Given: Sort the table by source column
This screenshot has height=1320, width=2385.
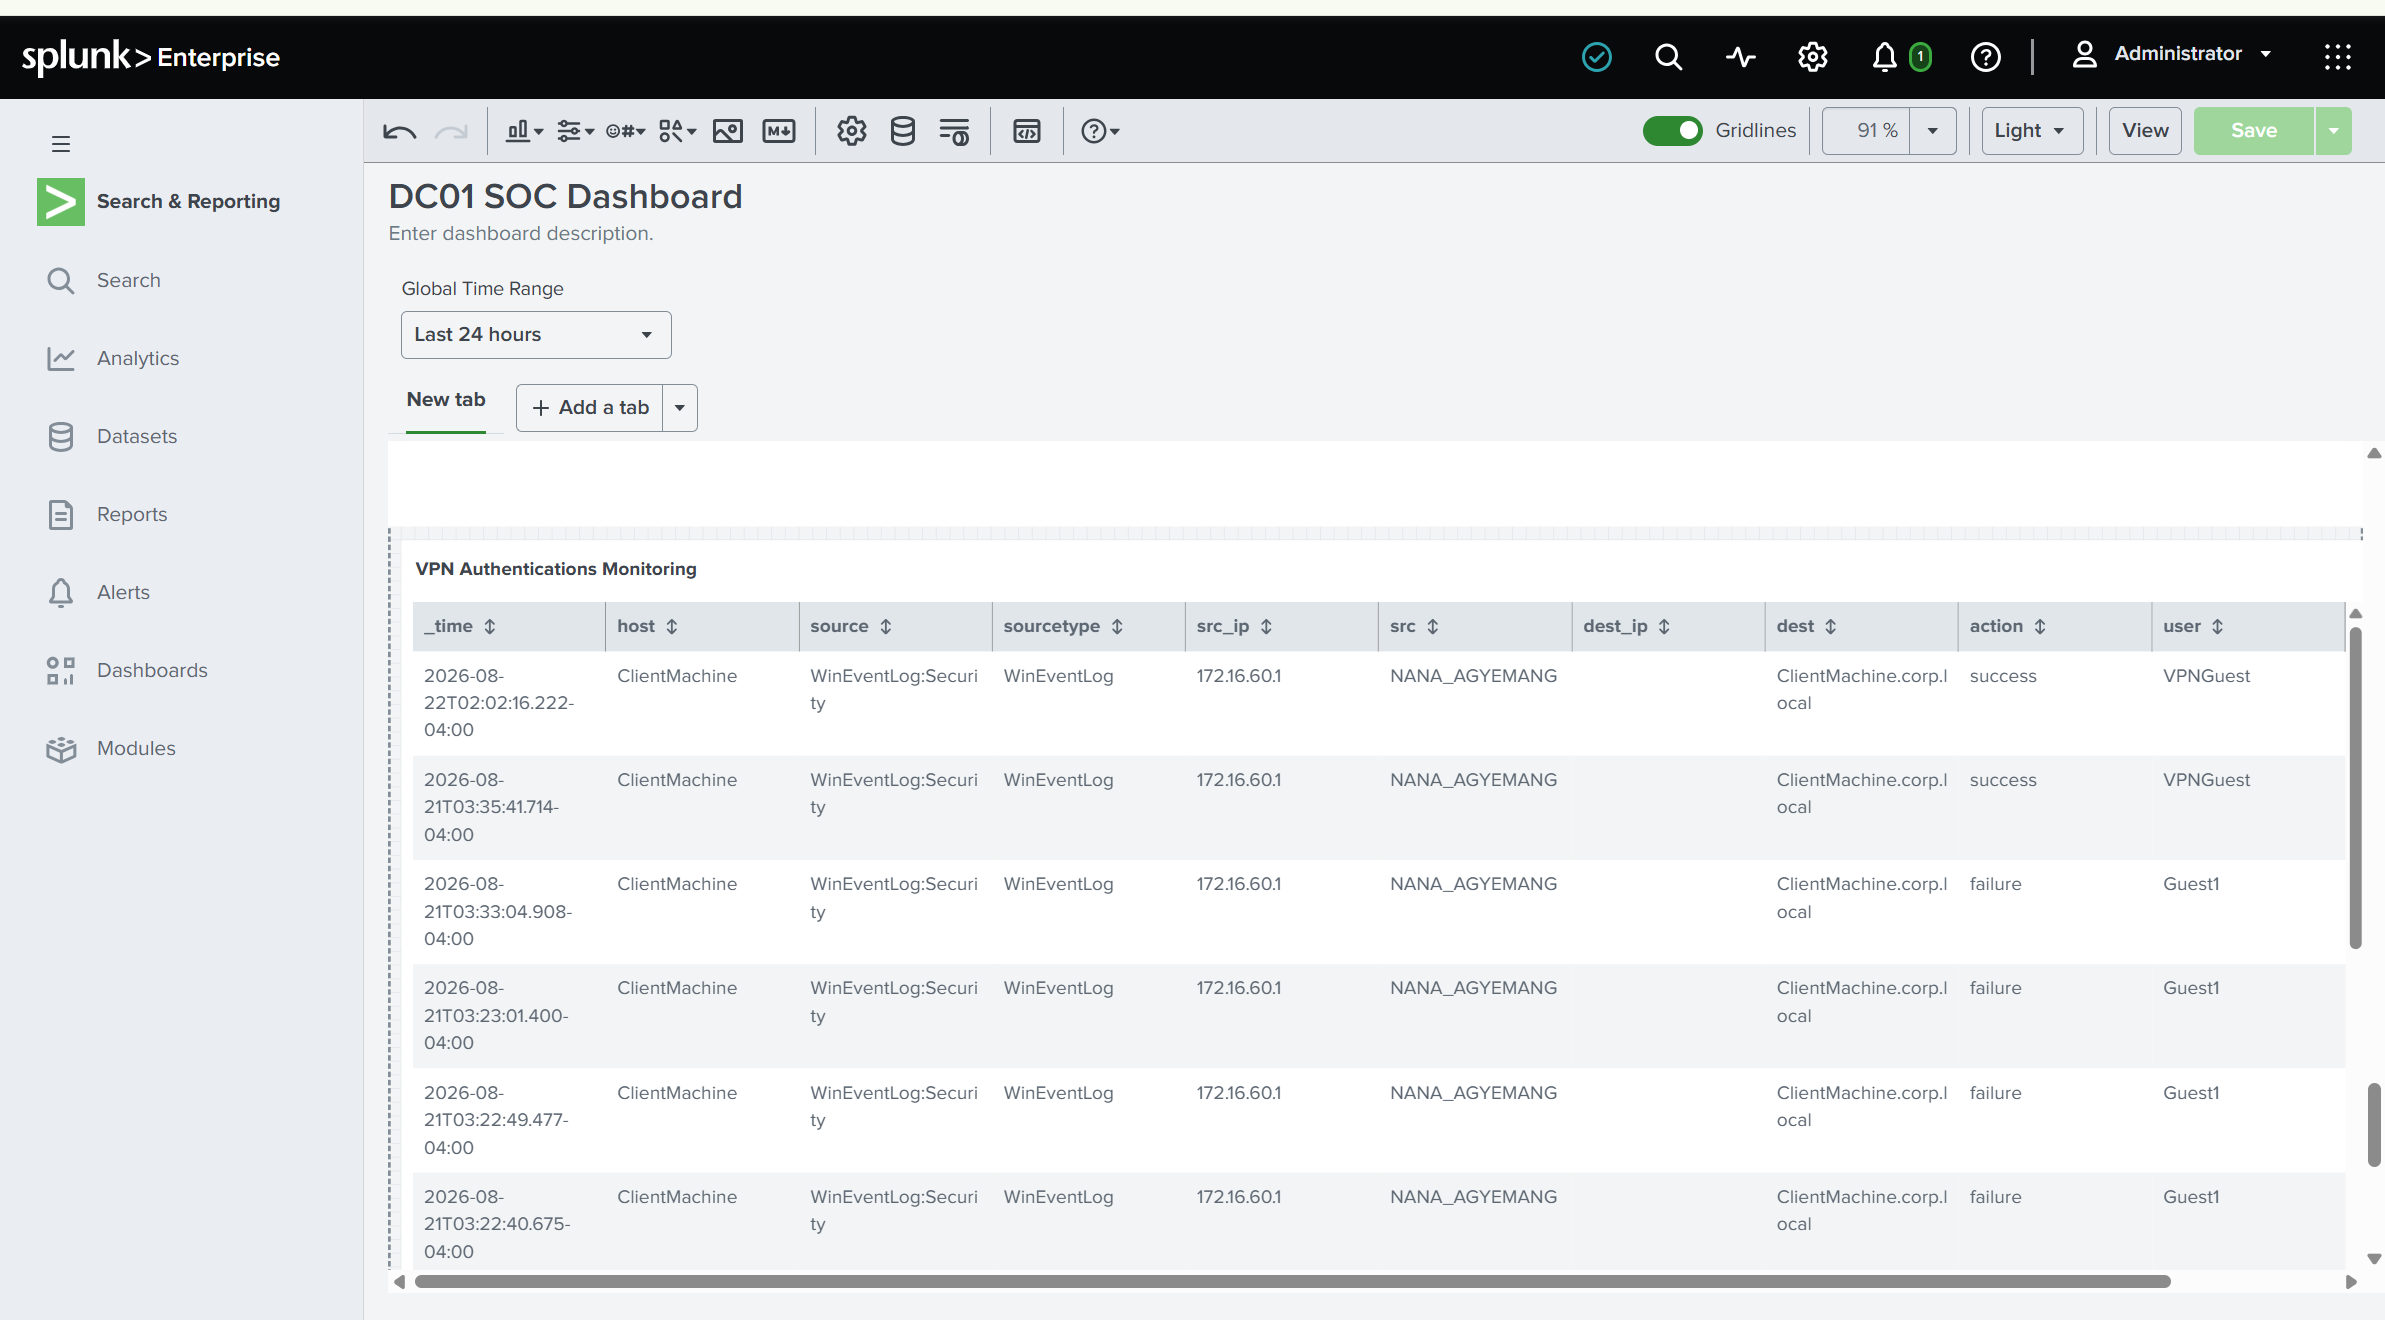Looking at the screenshot, I should tap(885, 626).
